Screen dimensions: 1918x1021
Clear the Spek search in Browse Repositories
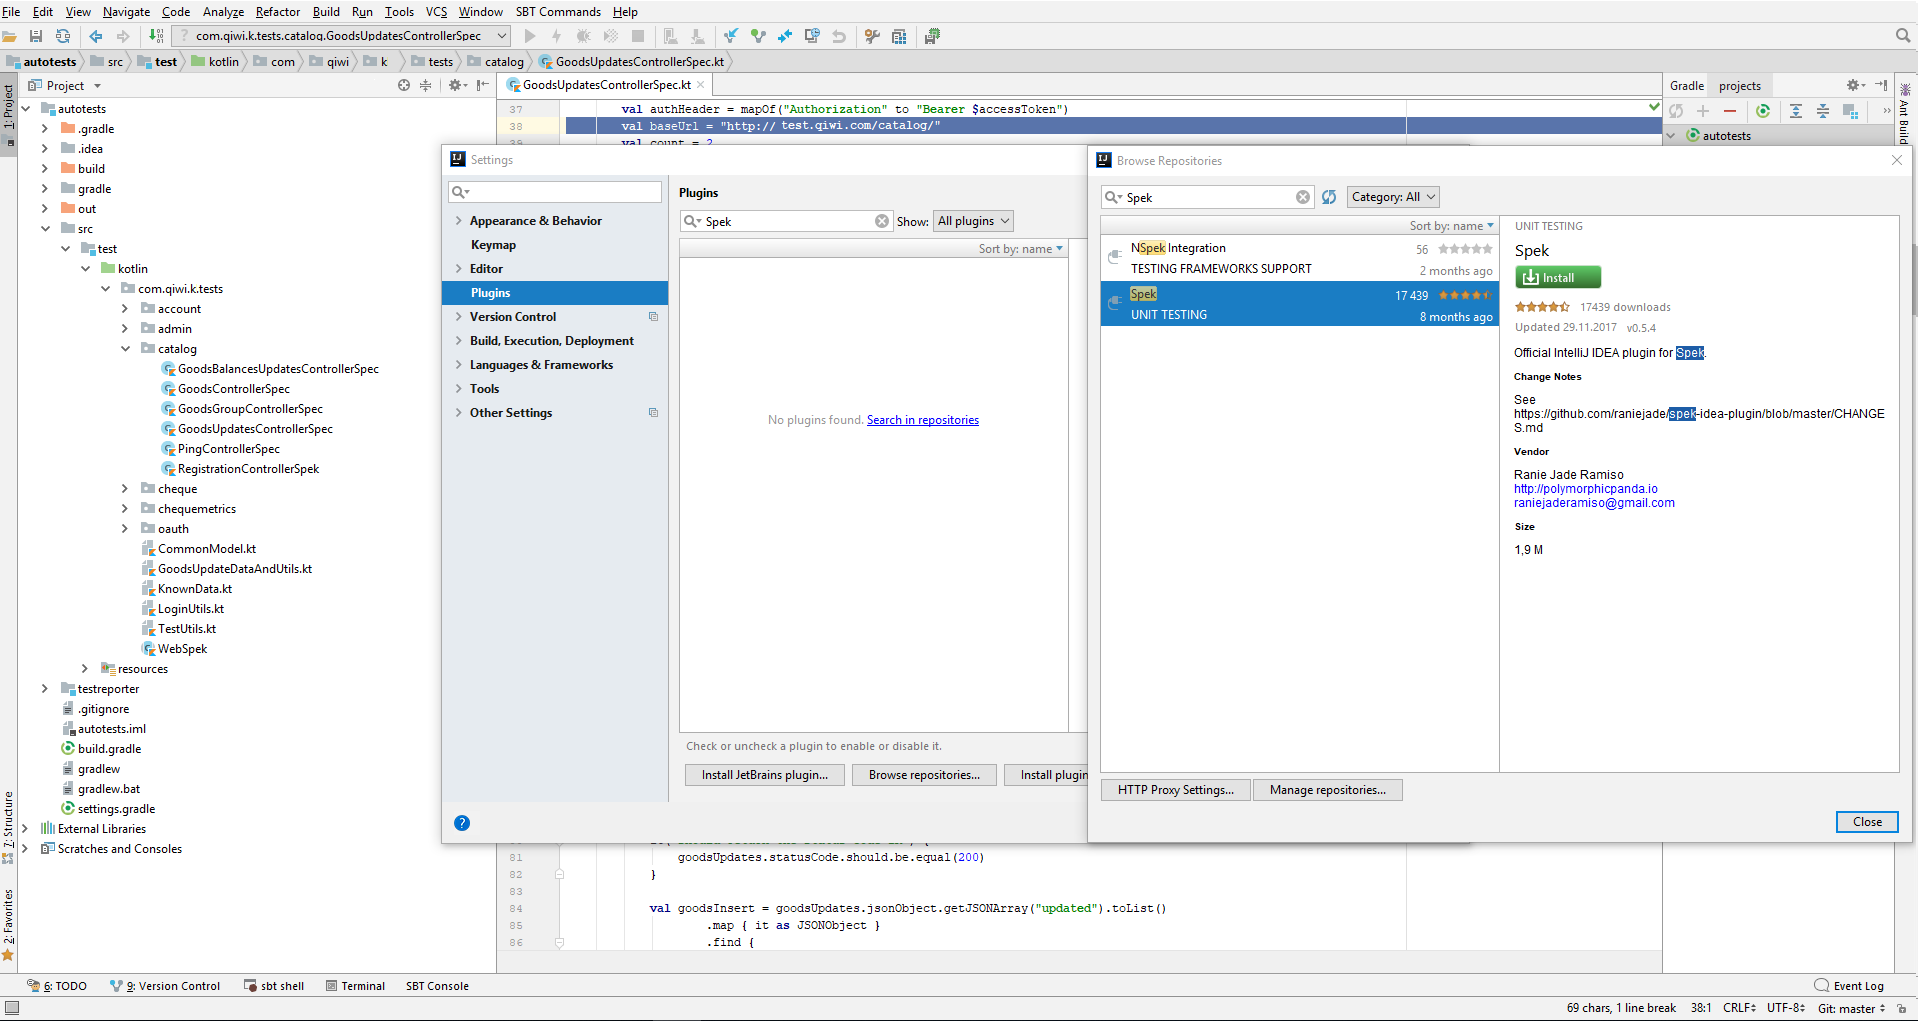click(1303, 197)
